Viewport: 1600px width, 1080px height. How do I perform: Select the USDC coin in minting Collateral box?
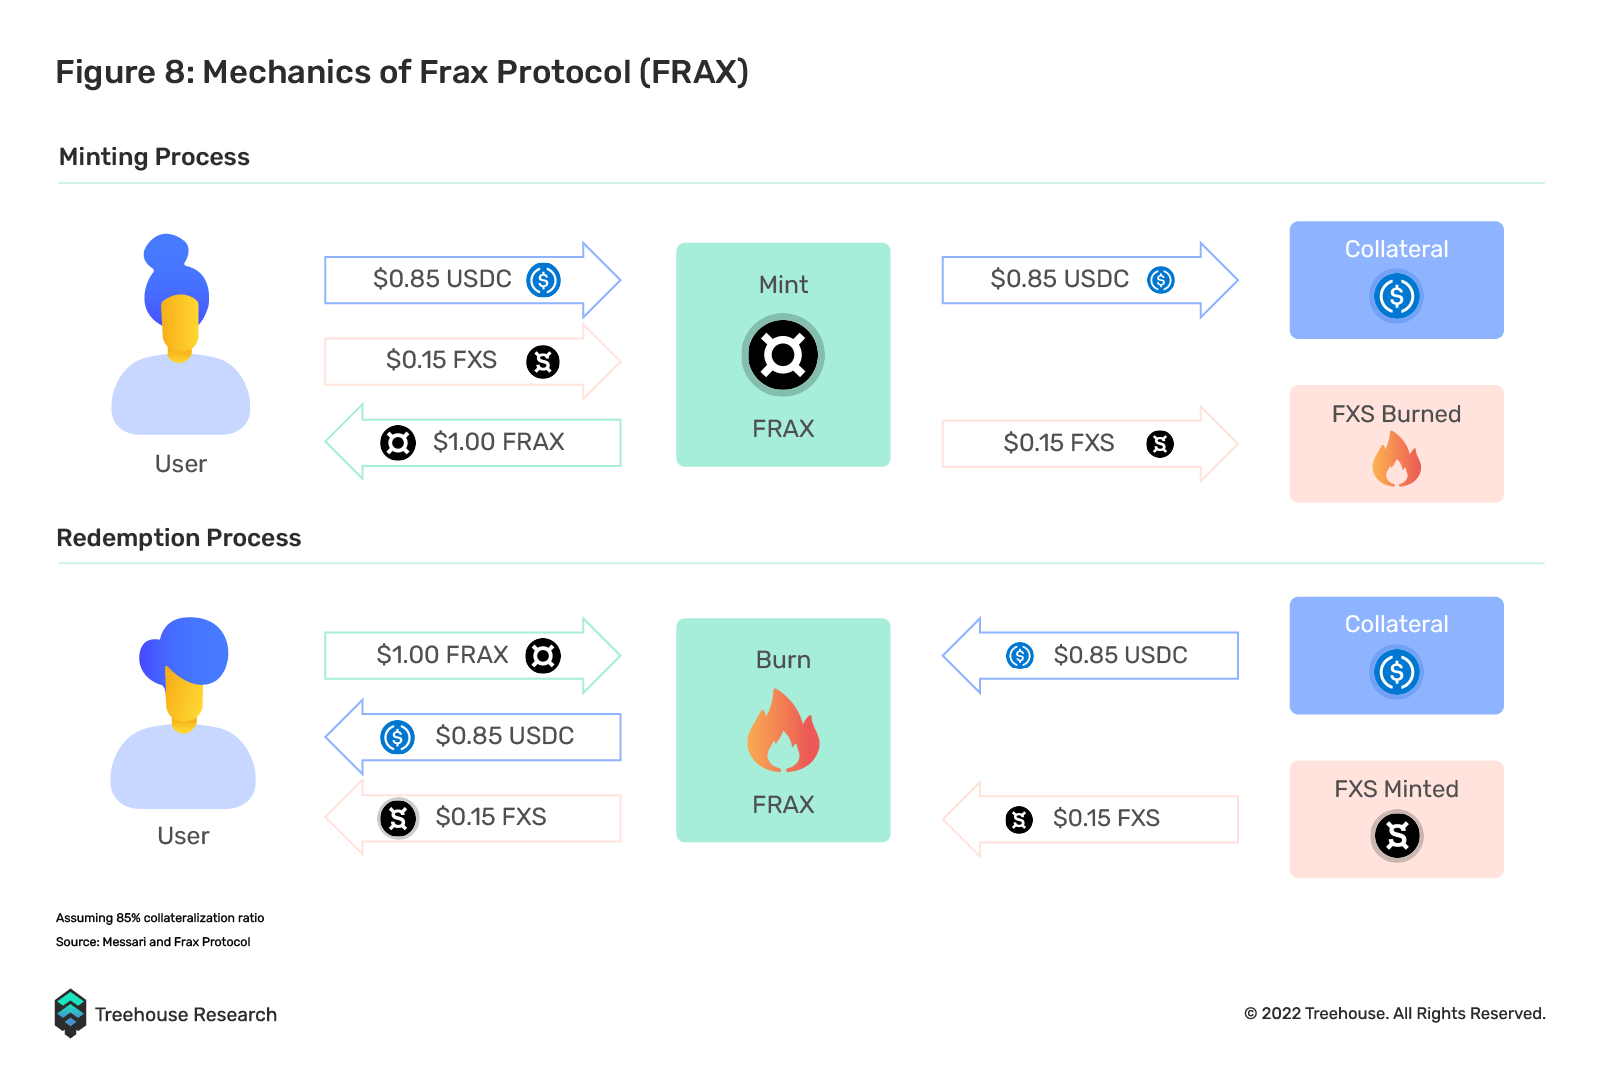tap(1396, 296)
